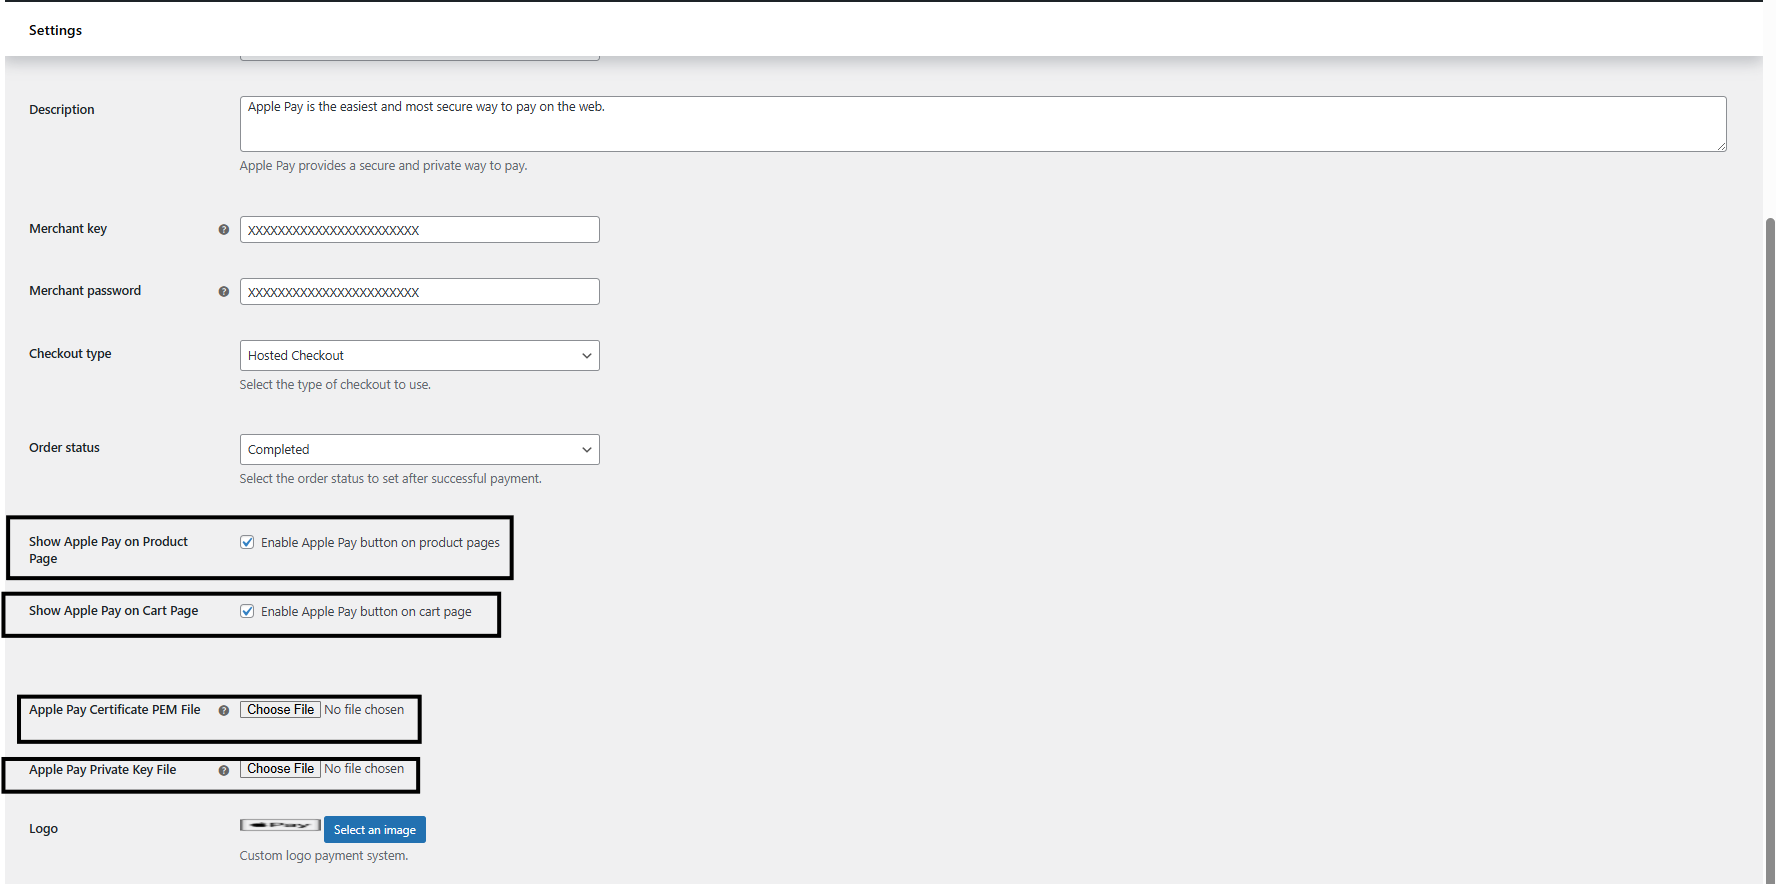Click the 'Enable Apple Pay button on cart page' label

(x=366, y=612)
